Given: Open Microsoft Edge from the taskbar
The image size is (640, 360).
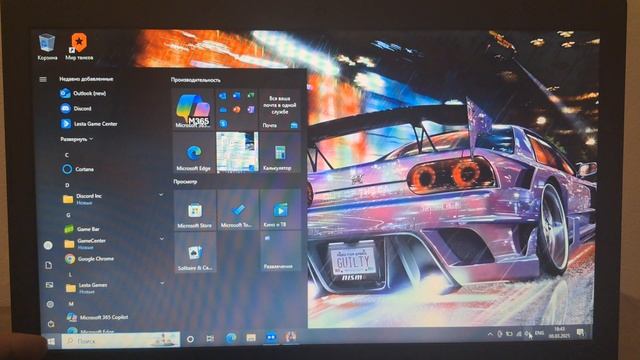Looking at the screenshot, I should (231, 338).
